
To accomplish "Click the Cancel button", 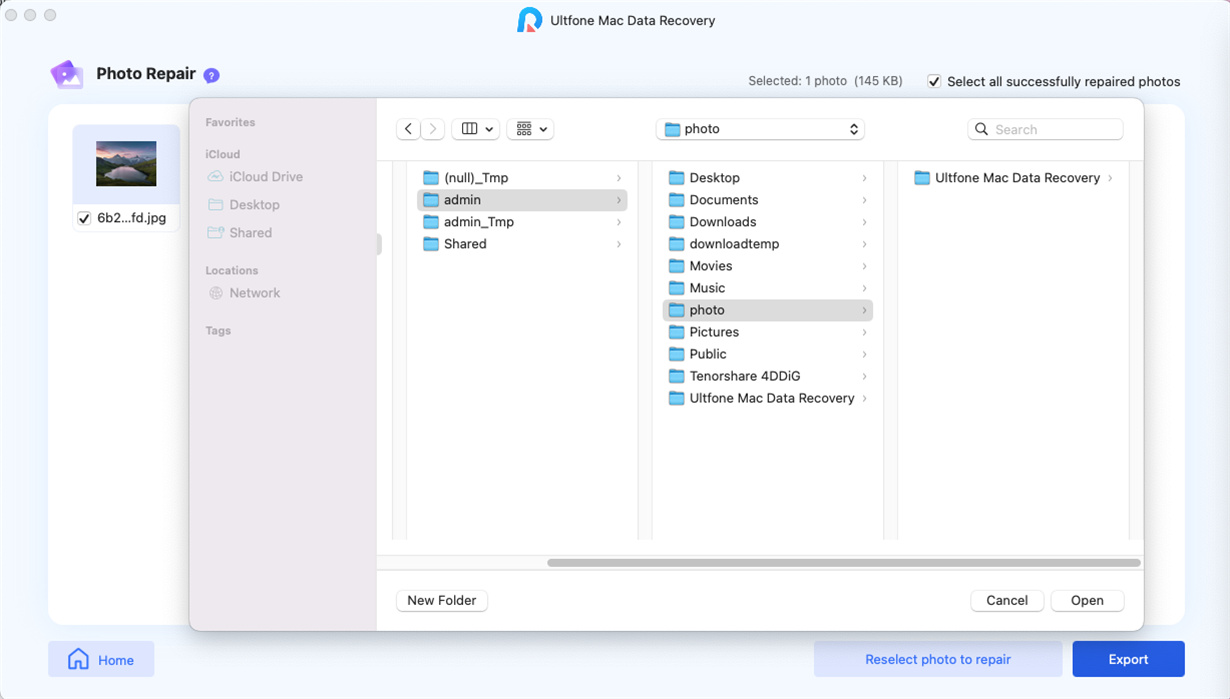I will coord(1007,600).
